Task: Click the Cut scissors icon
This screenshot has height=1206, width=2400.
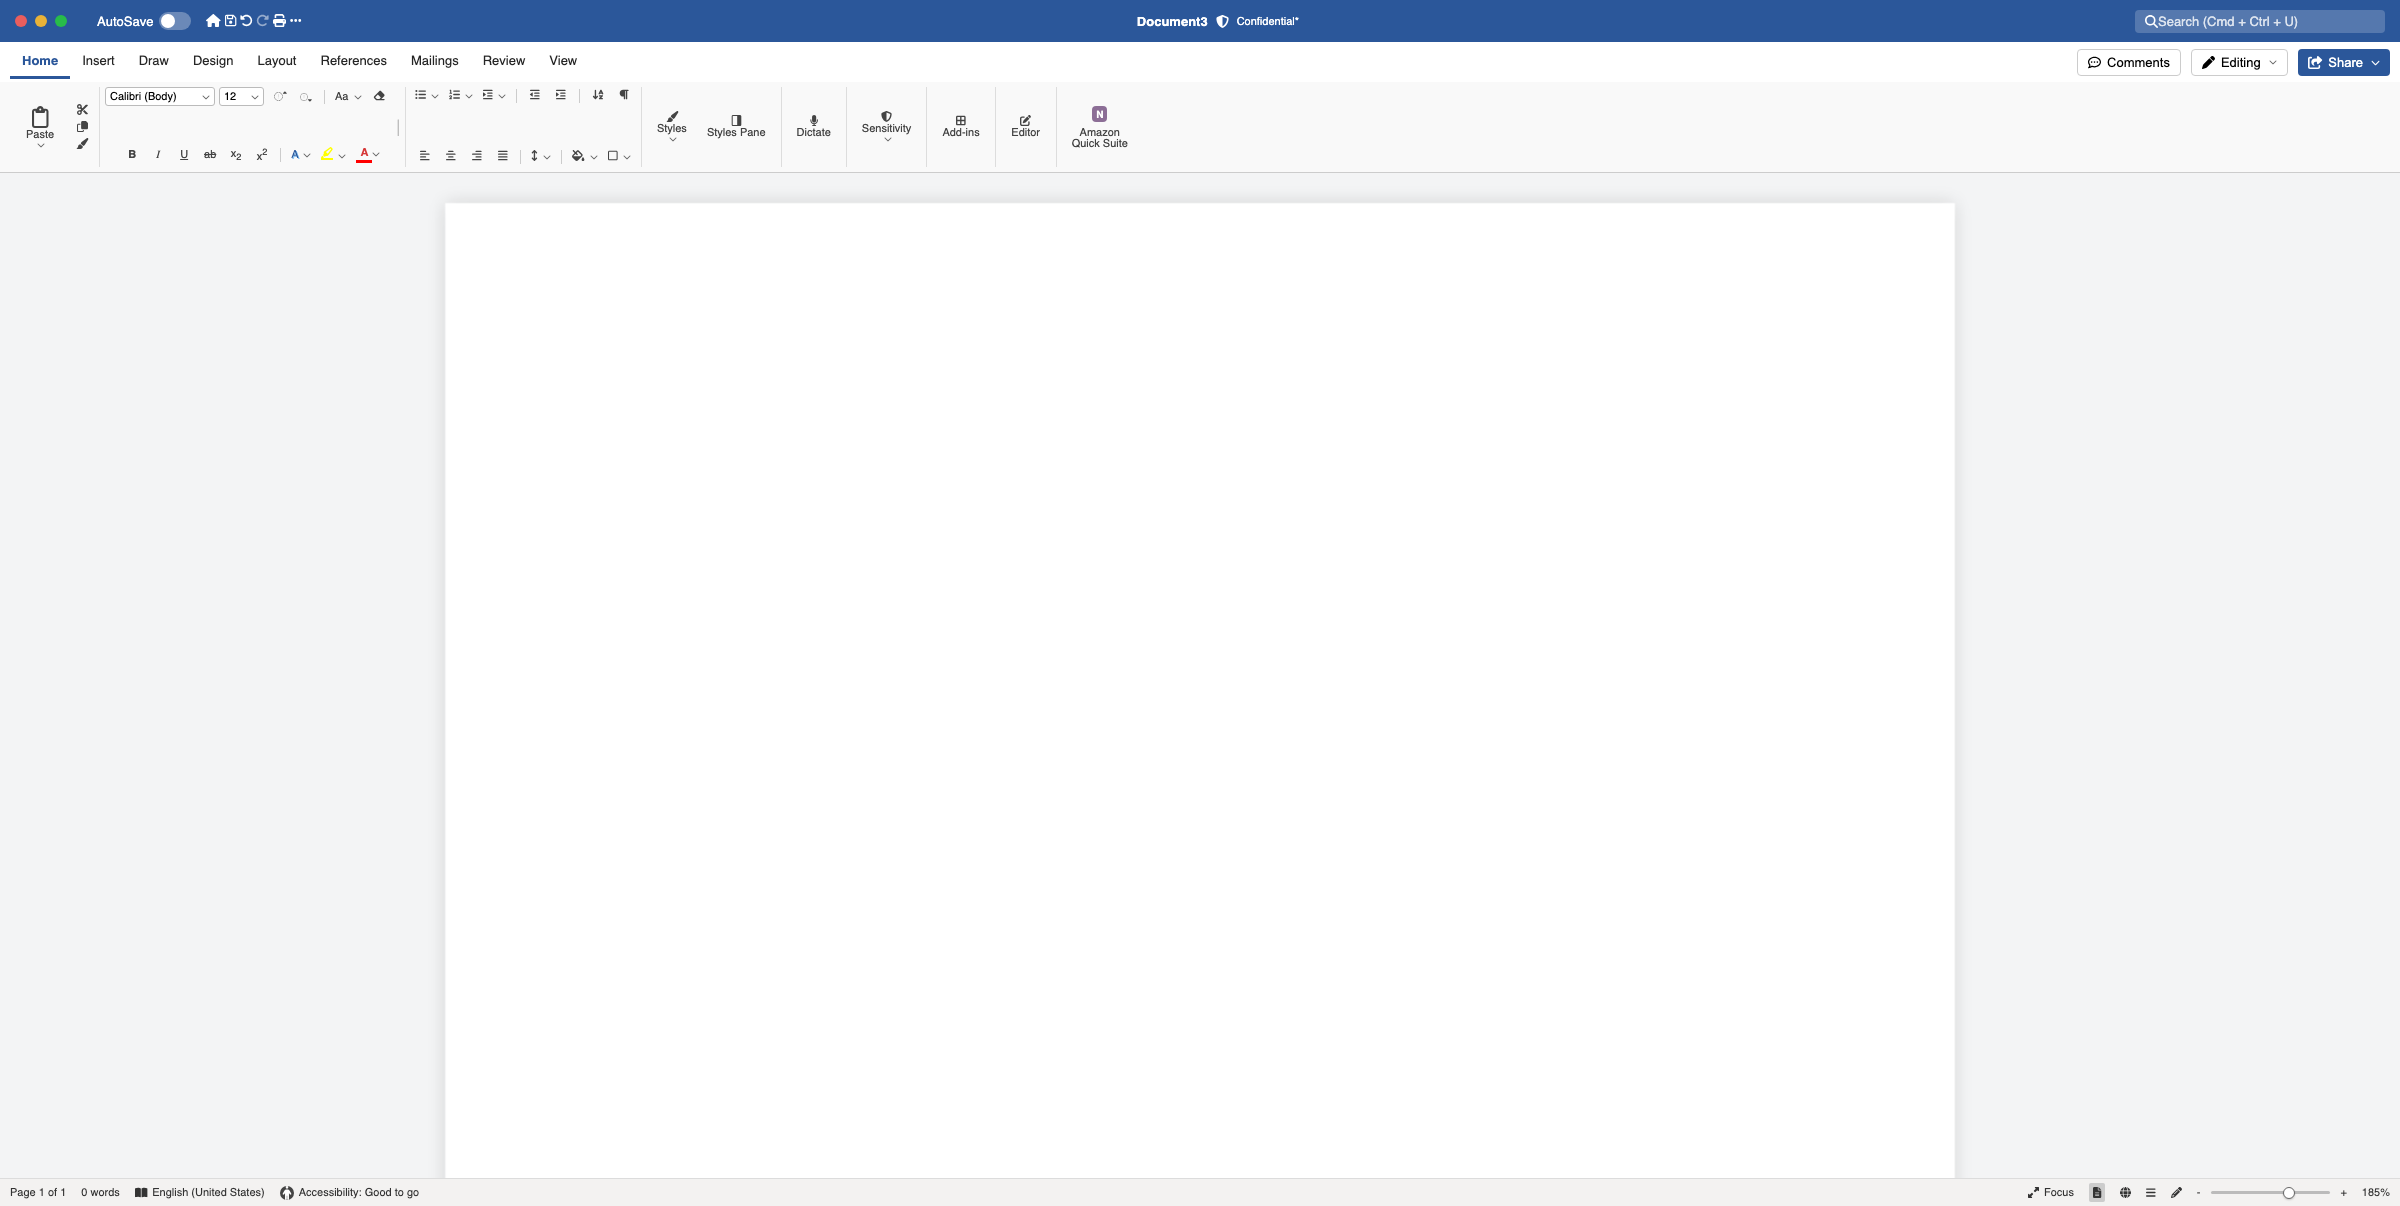Action: (x=82, y=109)
